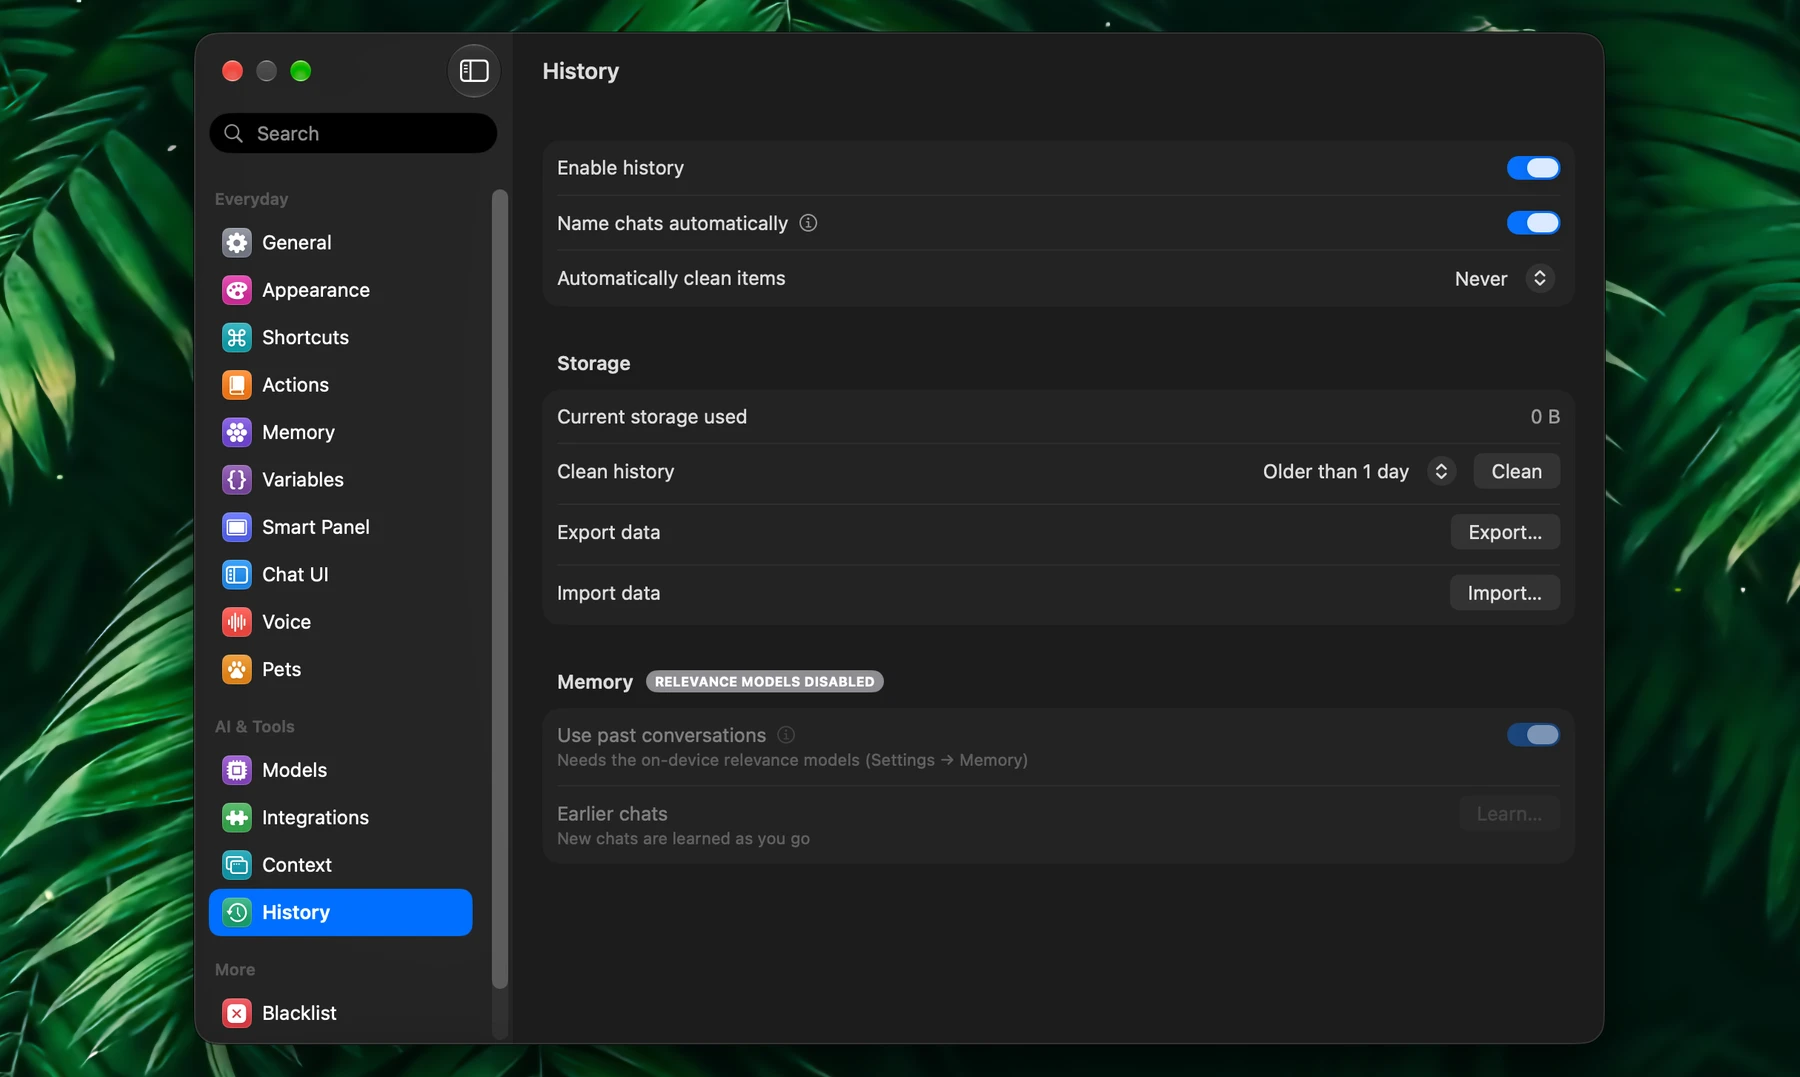Screen dimensions: 1800x1077
Task: Open Actions icon in sidebar
Action: pyautogui.click(x=237, y=385)
